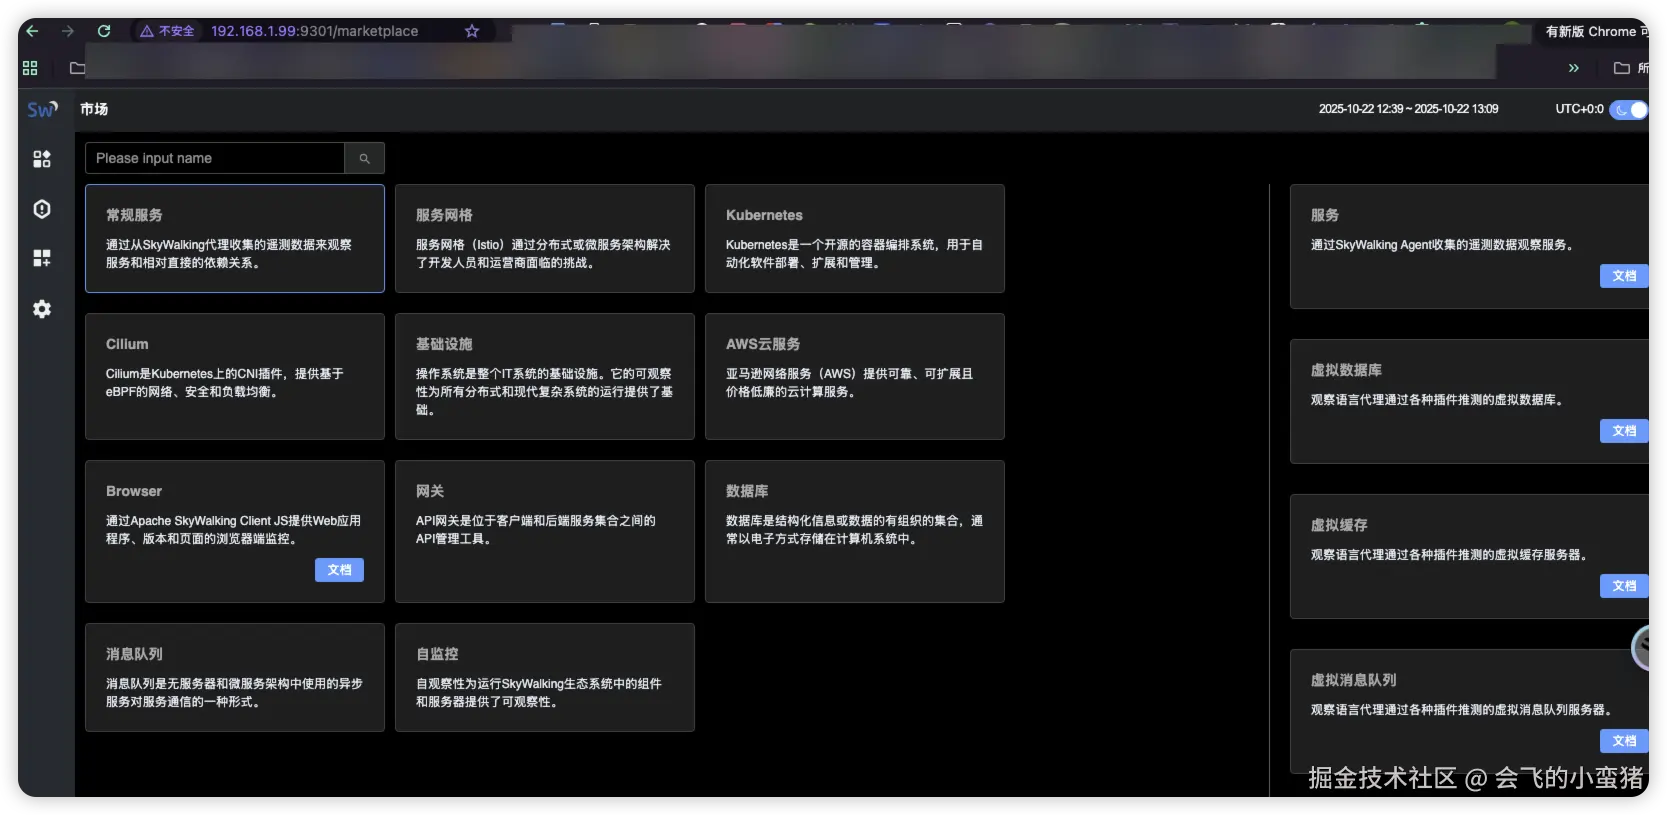The width and height of the screenshot is (1667, 815).
Task: Bookmark page with the star icon
Action: coord(472,31)
